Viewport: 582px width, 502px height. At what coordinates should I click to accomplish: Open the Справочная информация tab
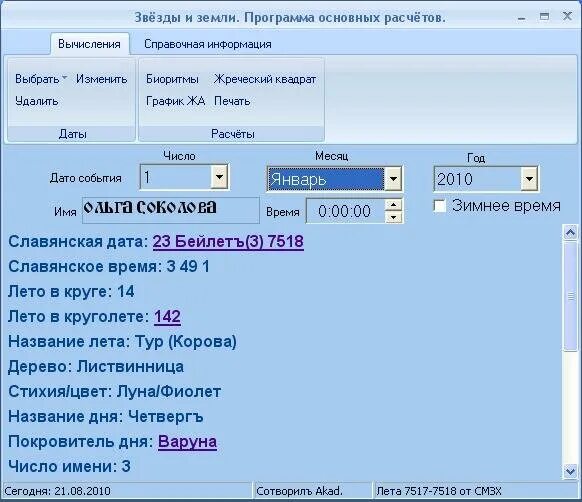click(x=207, y=44)
